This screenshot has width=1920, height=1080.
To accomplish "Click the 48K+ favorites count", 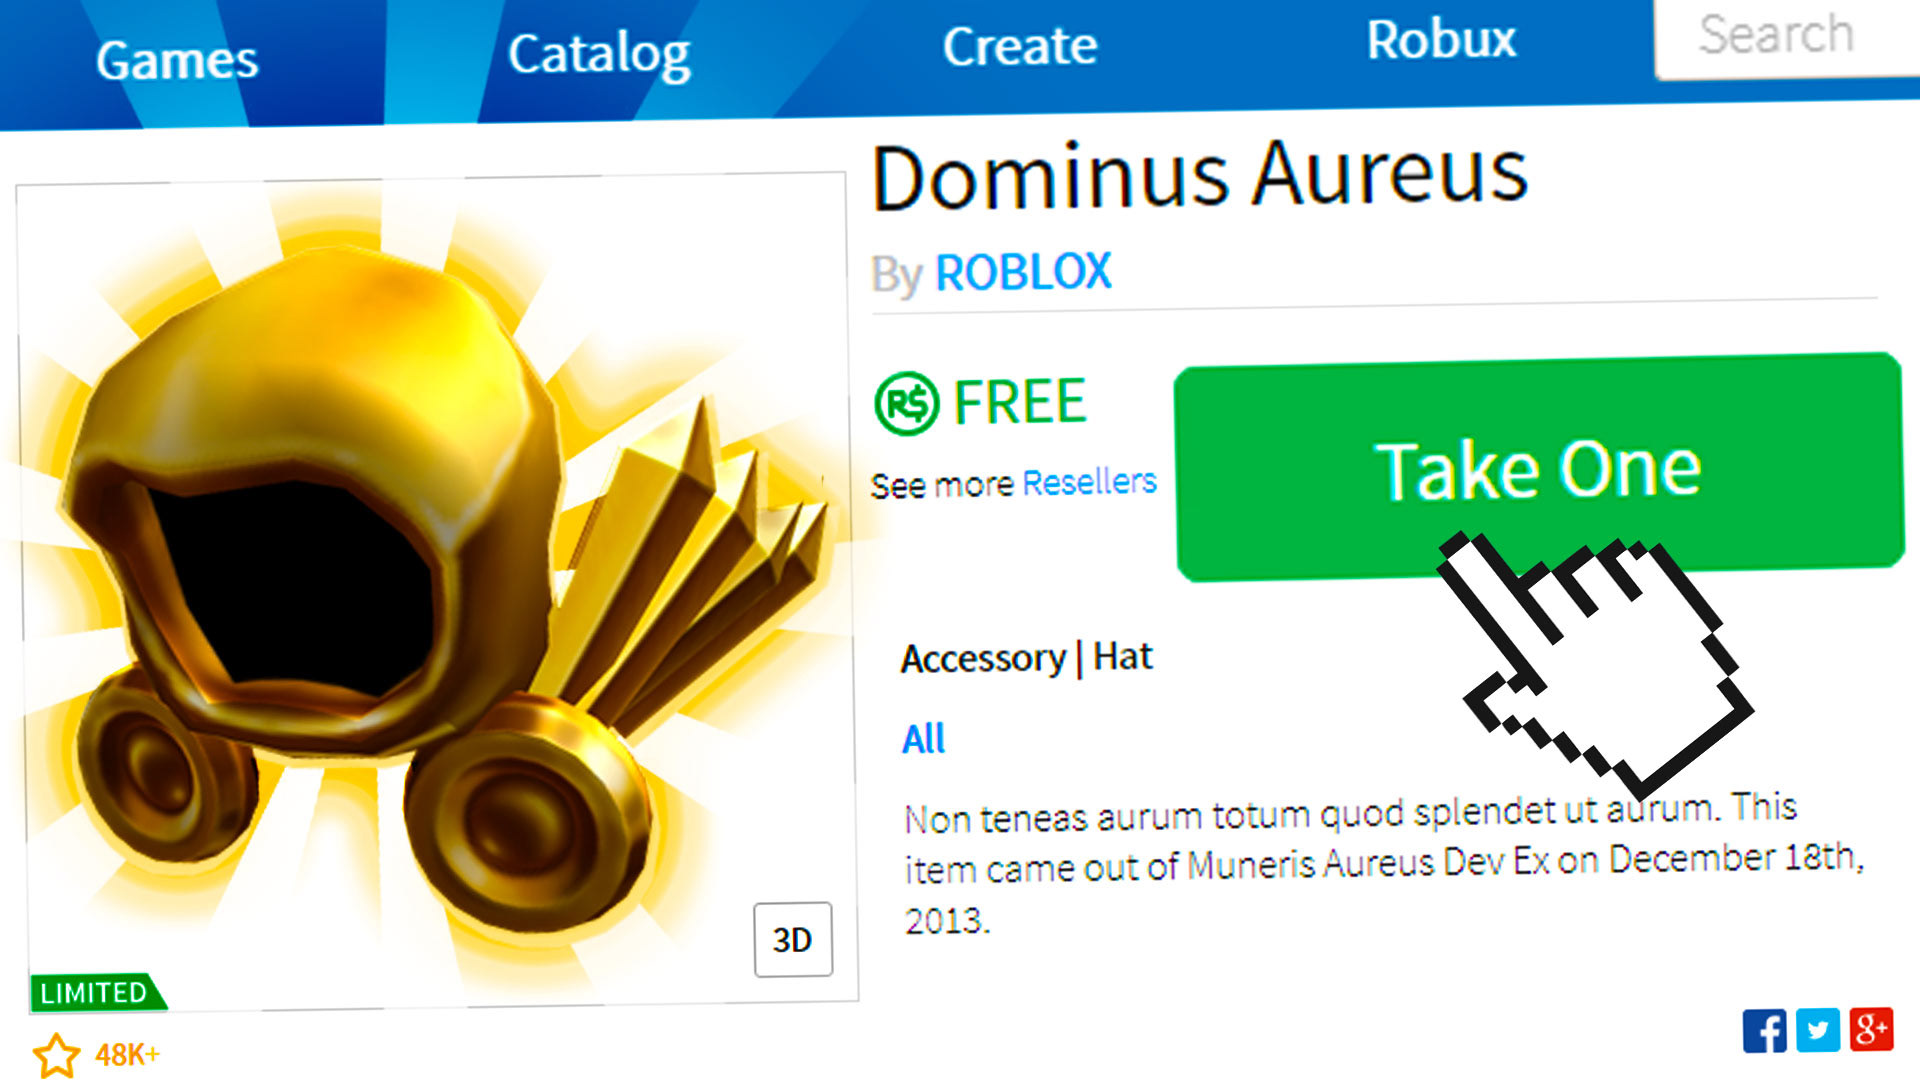I will pos(127,1055).
